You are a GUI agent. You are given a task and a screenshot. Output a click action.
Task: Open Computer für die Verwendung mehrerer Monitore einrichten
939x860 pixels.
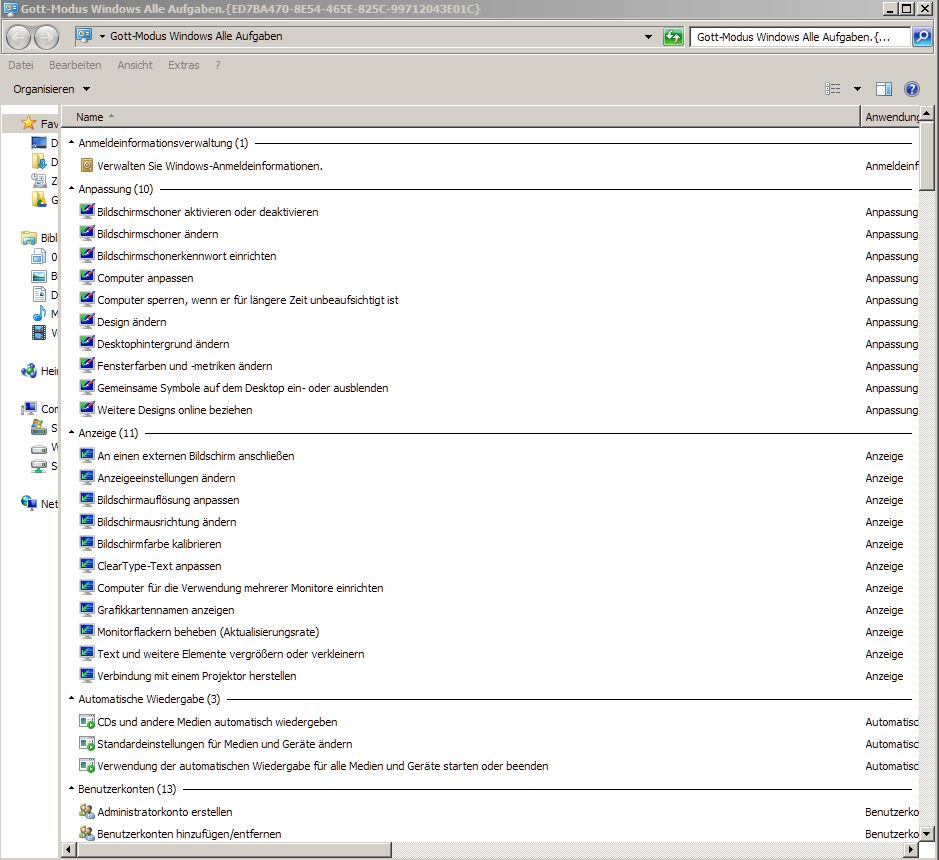coord(240,588)
